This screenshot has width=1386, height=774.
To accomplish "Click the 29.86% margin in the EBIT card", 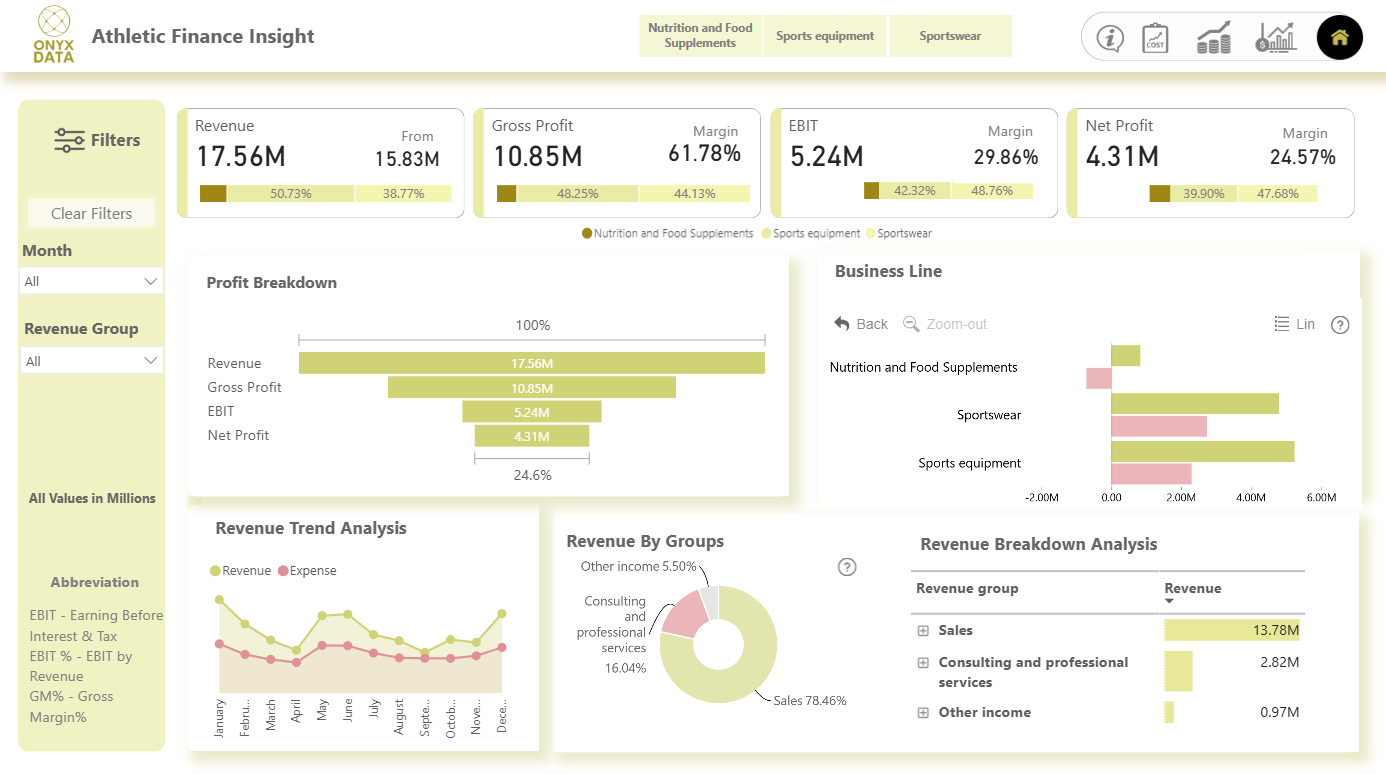I will (1006, 157).
